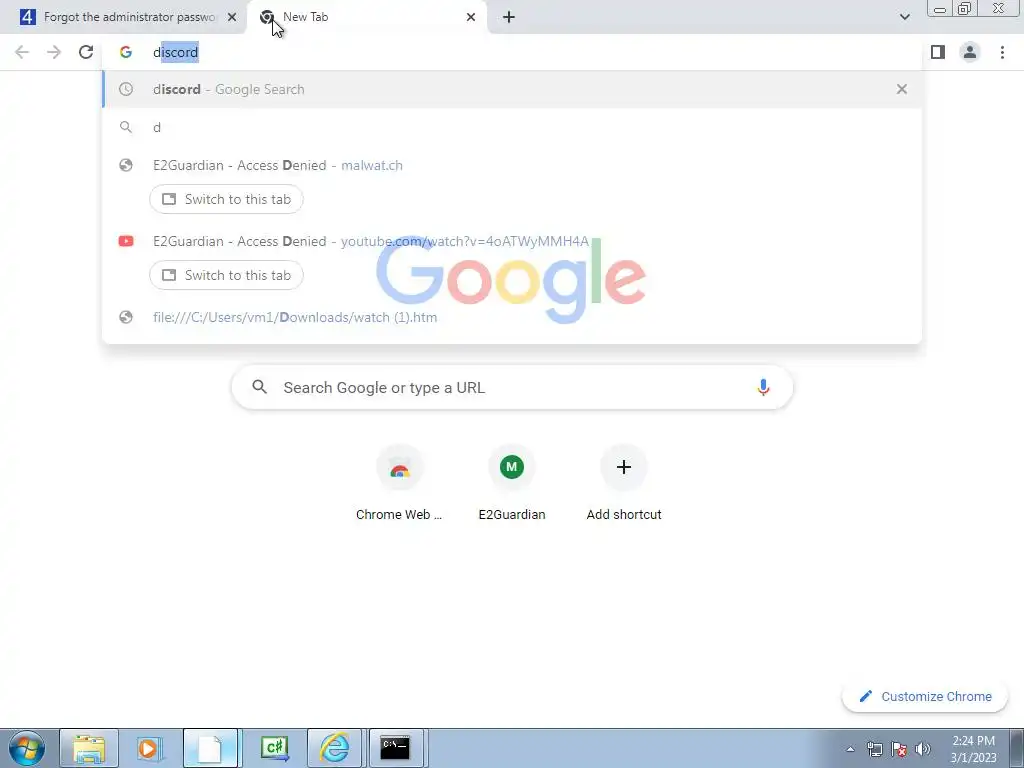Image resolution: width=1024 pixels, height=768 pixels.
Task: Select the youtube.com Access Denied suggestion
Action: [x=512, y=241]
